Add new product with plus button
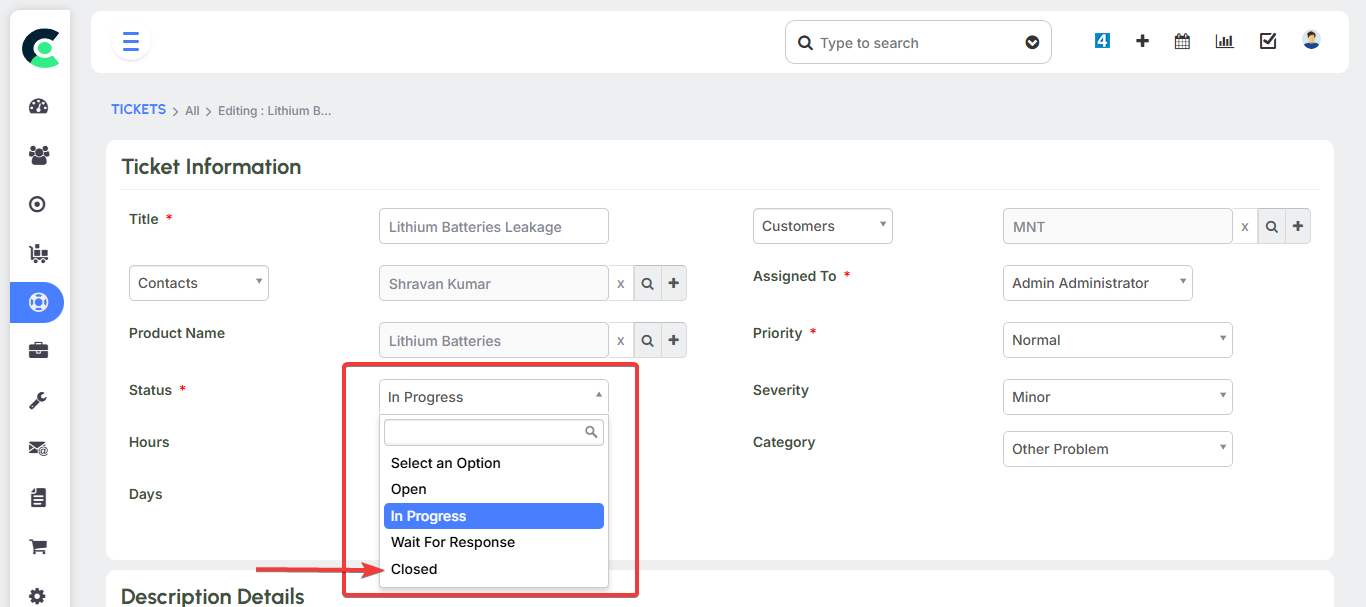Screen dimensions: 1366x607 (673, 341)
